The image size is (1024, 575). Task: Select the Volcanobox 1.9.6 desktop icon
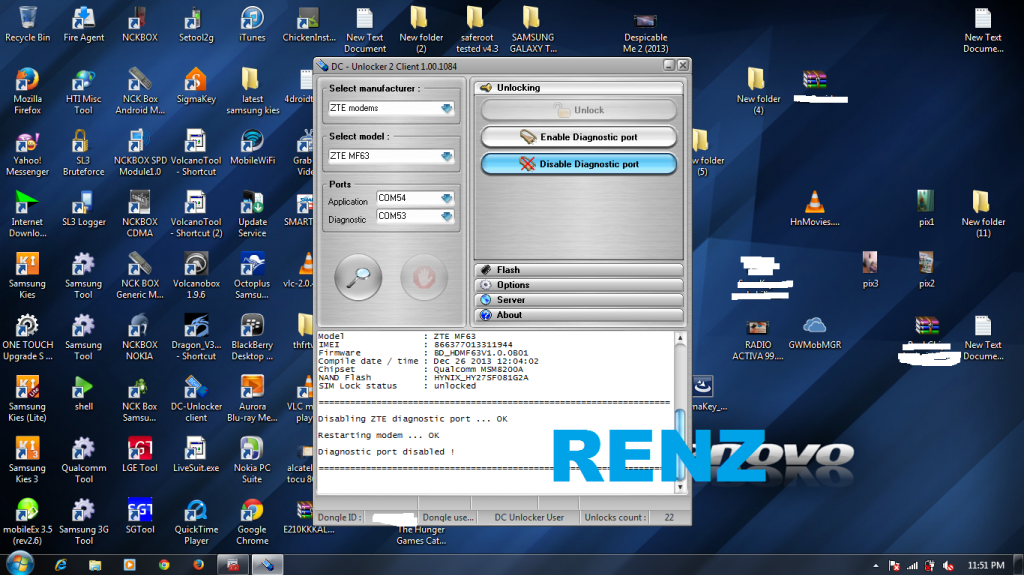tap(196, 276)
